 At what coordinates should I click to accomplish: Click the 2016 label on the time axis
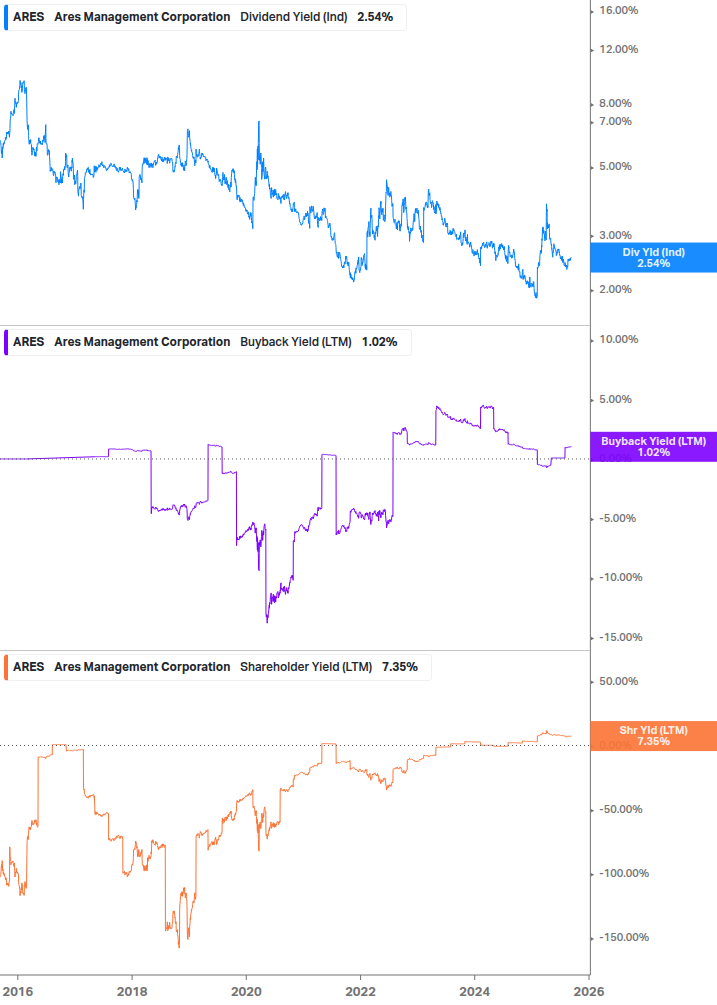pyautogui.click(x=18, y=992)
